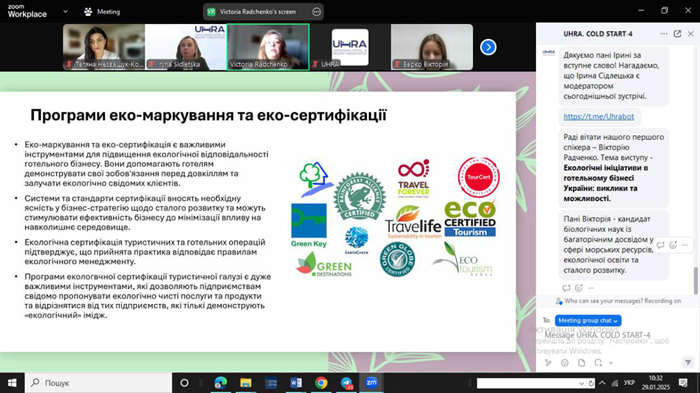Expand the Zoom Workplace menu chevron
The image size is (700, 393).
point(66,12)
